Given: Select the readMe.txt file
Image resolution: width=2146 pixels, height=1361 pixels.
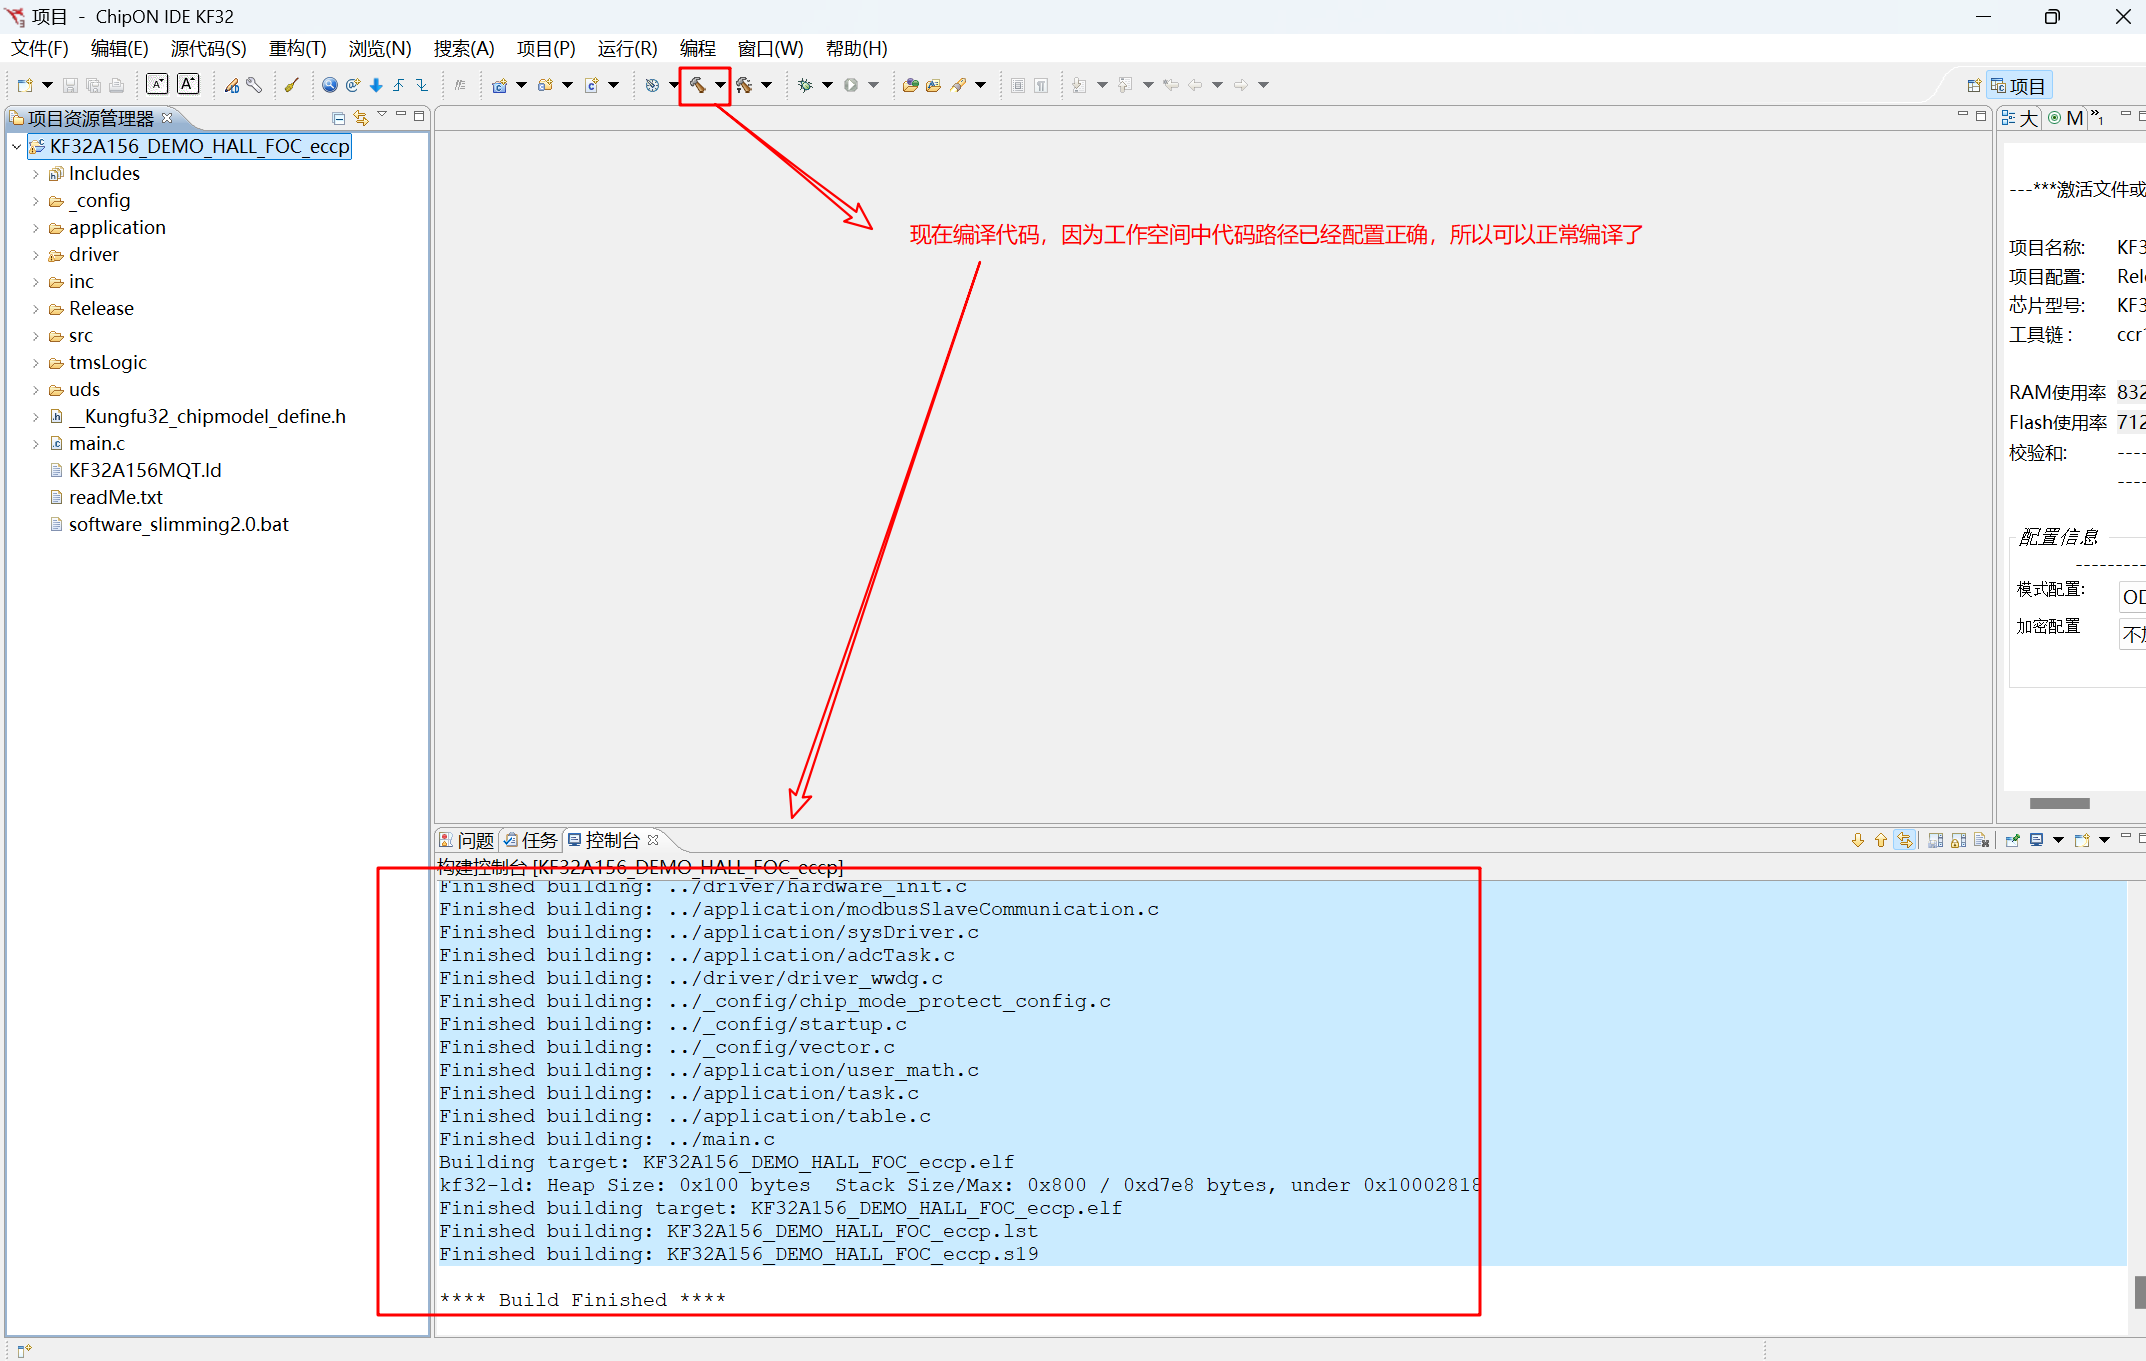Looking at the screenshot, I should [x=115, y=497].
